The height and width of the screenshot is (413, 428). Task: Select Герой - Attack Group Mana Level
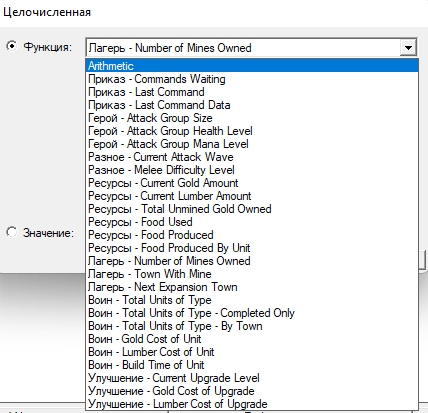point(252,144)
